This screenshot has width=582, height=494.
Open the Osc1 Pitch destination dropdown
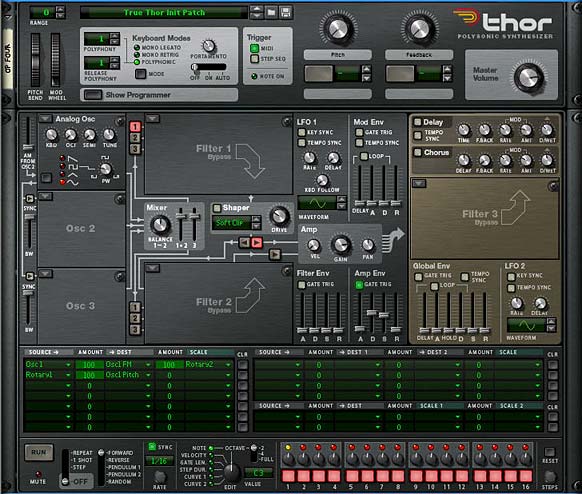(x=148, y=375)
